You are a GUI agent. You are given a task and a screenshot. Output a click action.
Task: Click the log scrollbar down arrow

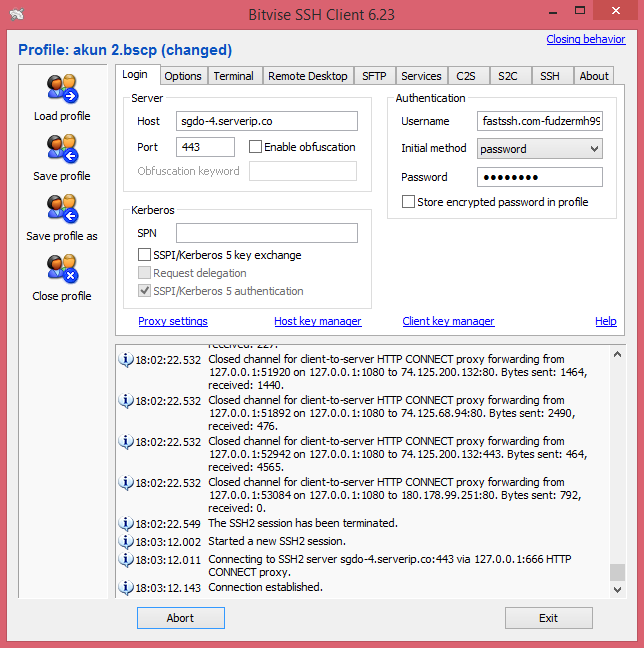(x=618, y=590)
